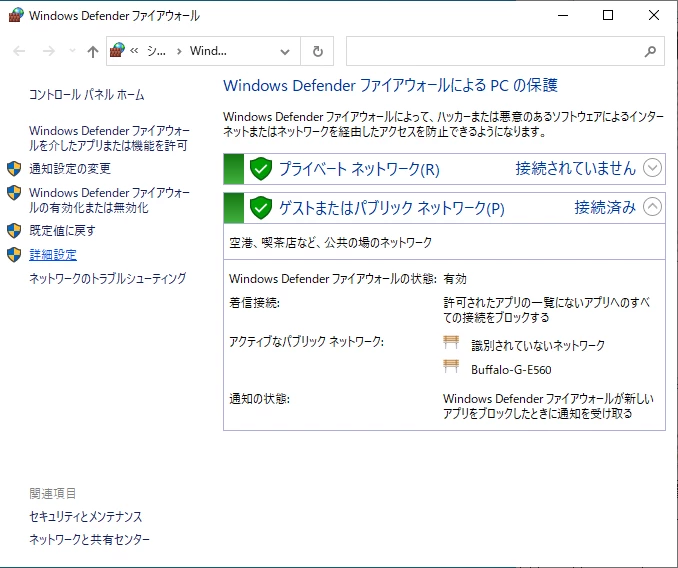Close the firewall window
Screen dimensions: 678x568
tap(654, 16)
